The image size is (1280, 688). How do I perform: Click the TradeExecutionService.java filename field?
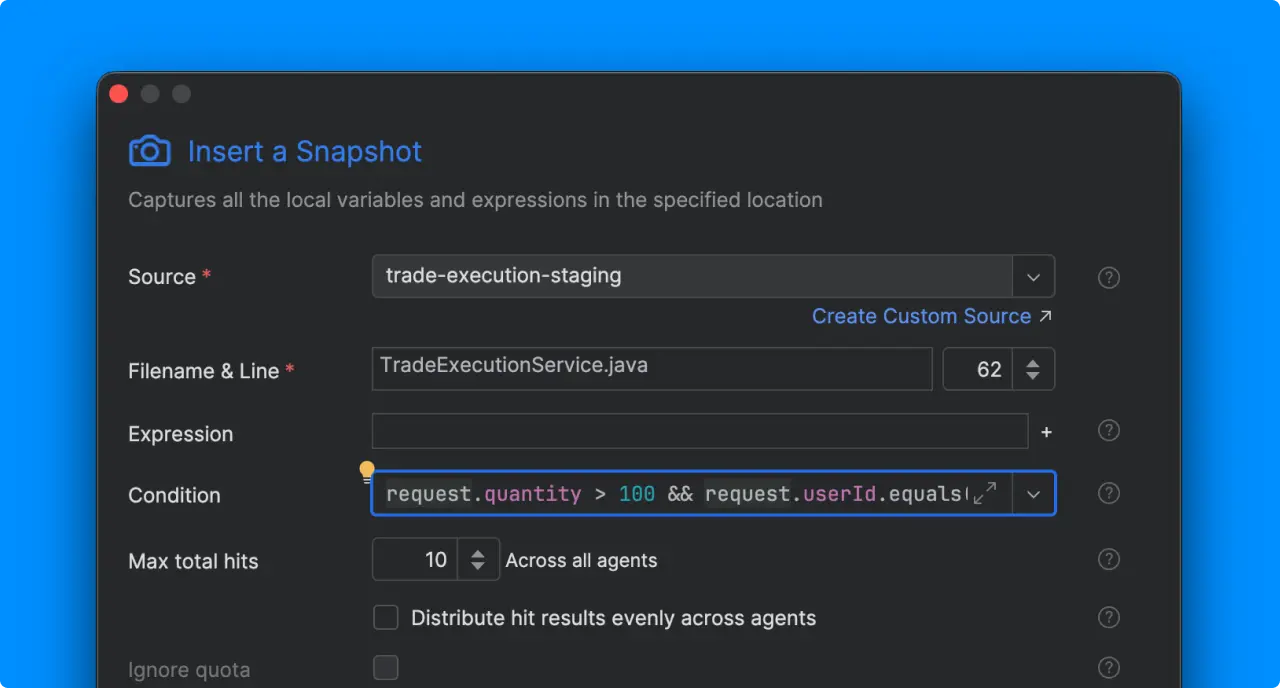click(651, 368)
